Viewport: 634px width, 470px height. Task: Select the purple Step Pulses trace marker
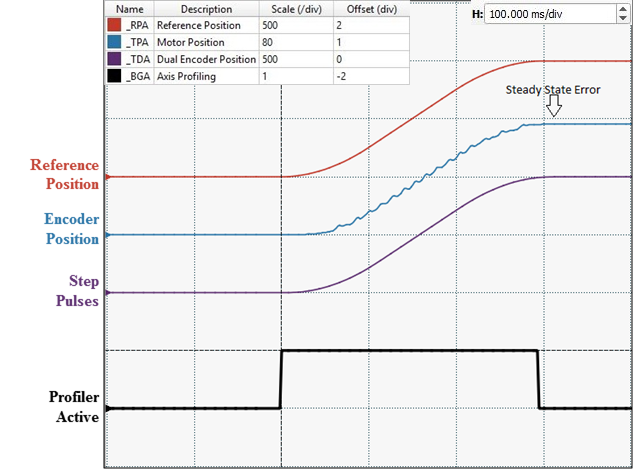click(x=107, y=293)
